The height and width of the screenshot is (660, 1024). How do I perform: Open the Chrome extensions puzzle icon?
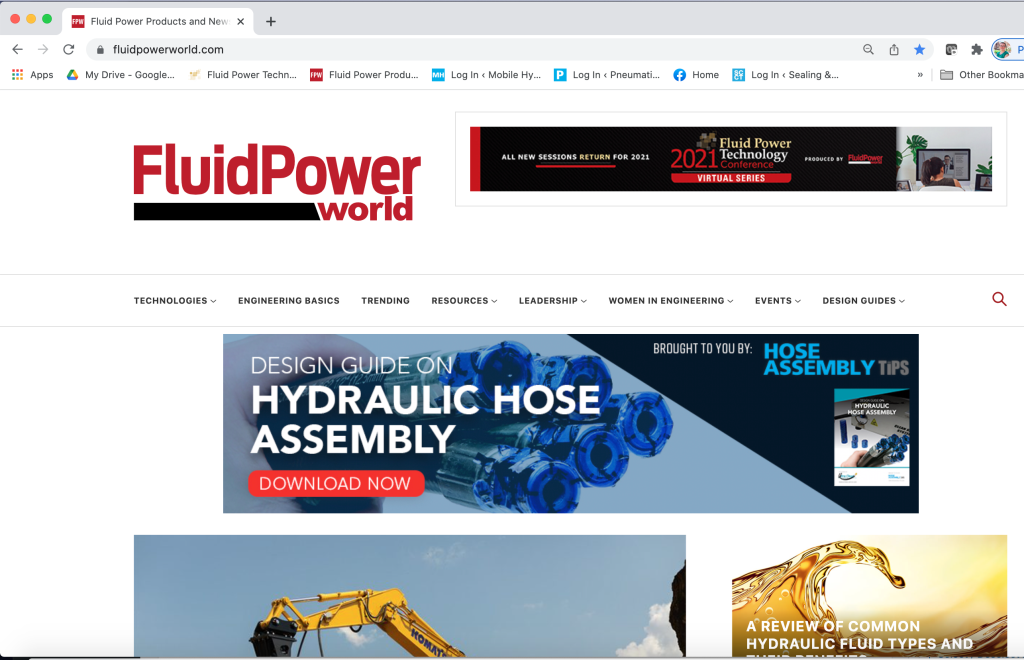(977, 50)
